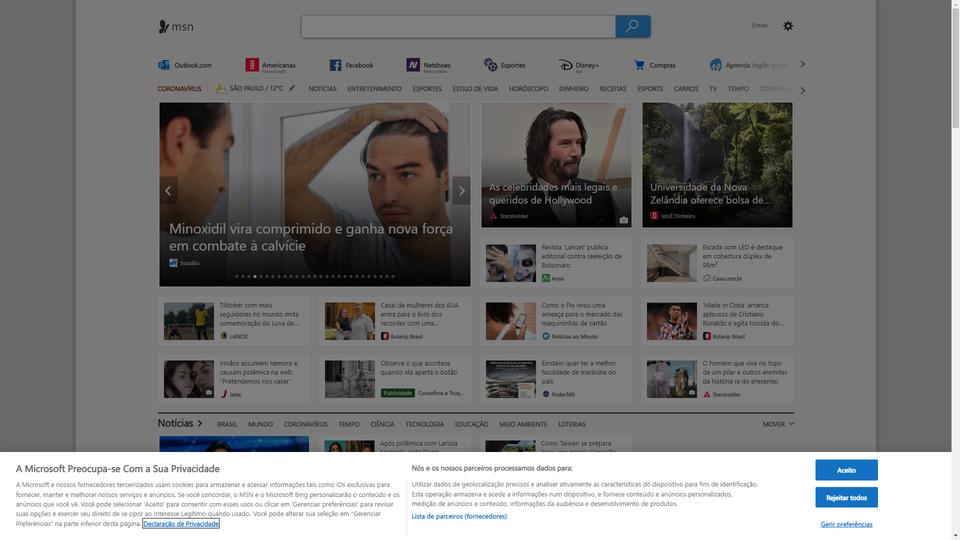Open the CARROS navigation item
The image size is (960, 540).
pos(686,89)
